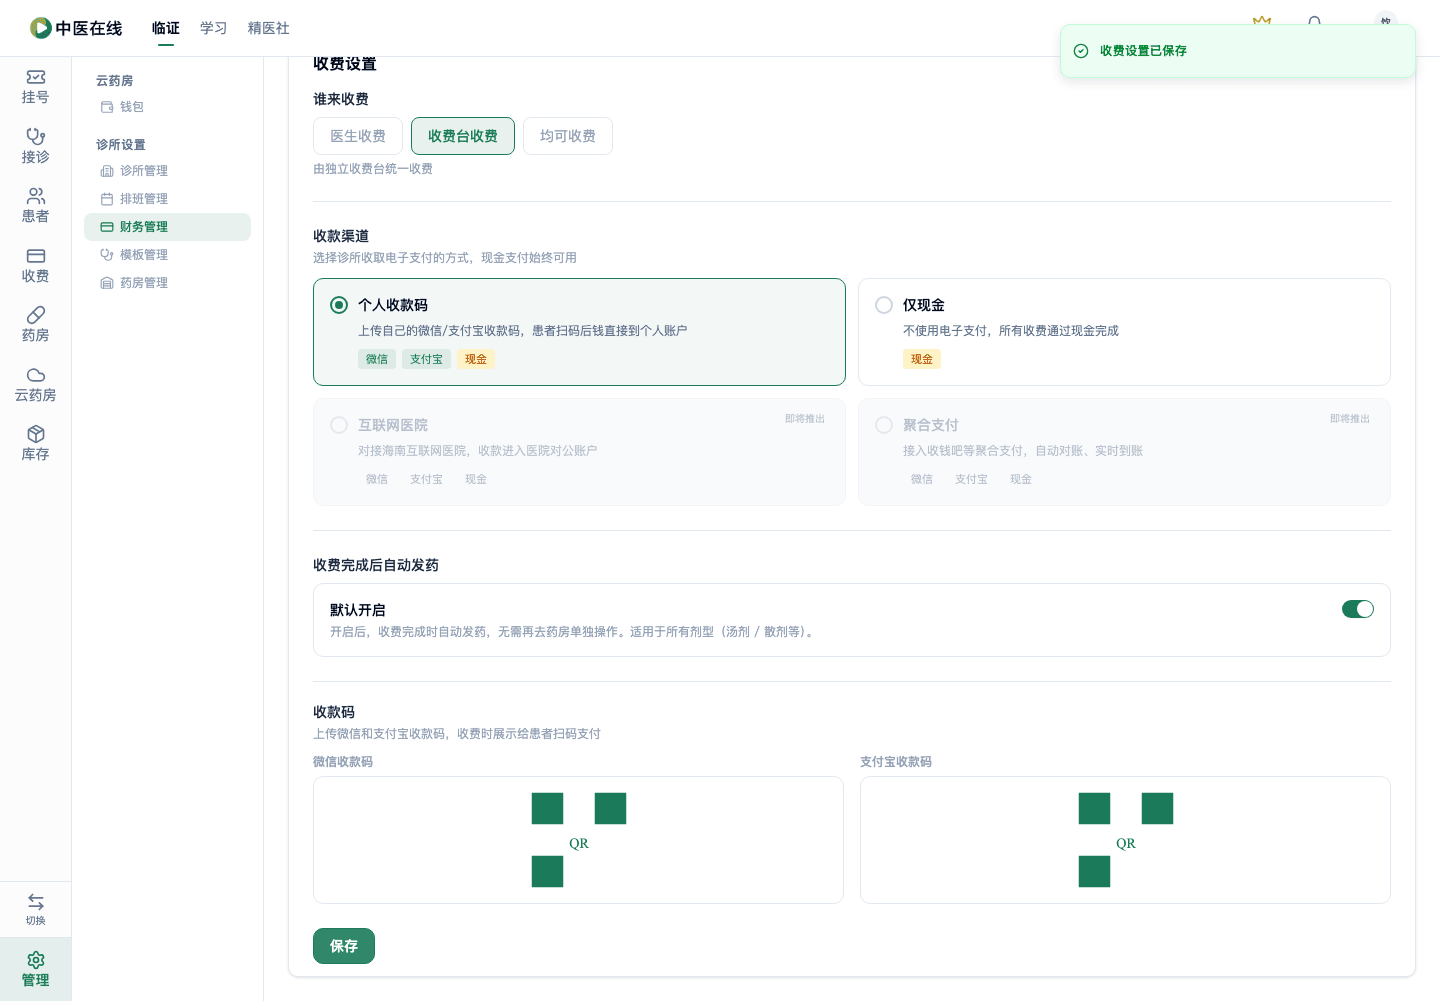1440x1001 pixels.
Task: Click the 微信收款码 QR upload area
Action: [578, 840]
